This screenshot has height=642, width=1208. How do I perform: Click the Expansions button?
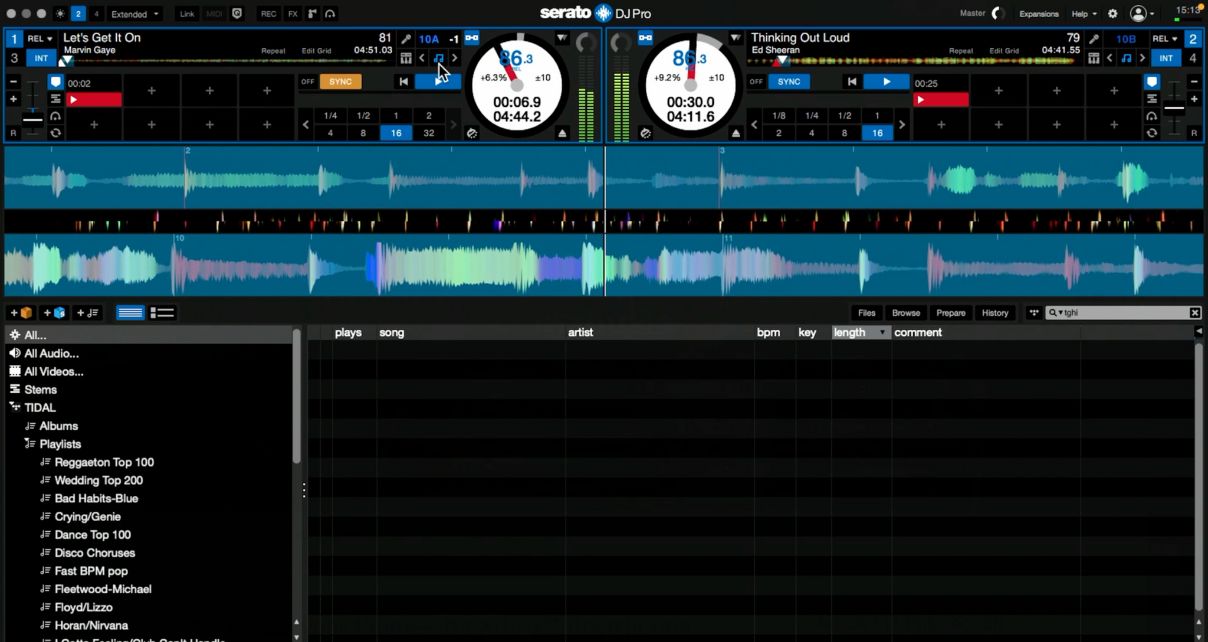click(1039, 14)
